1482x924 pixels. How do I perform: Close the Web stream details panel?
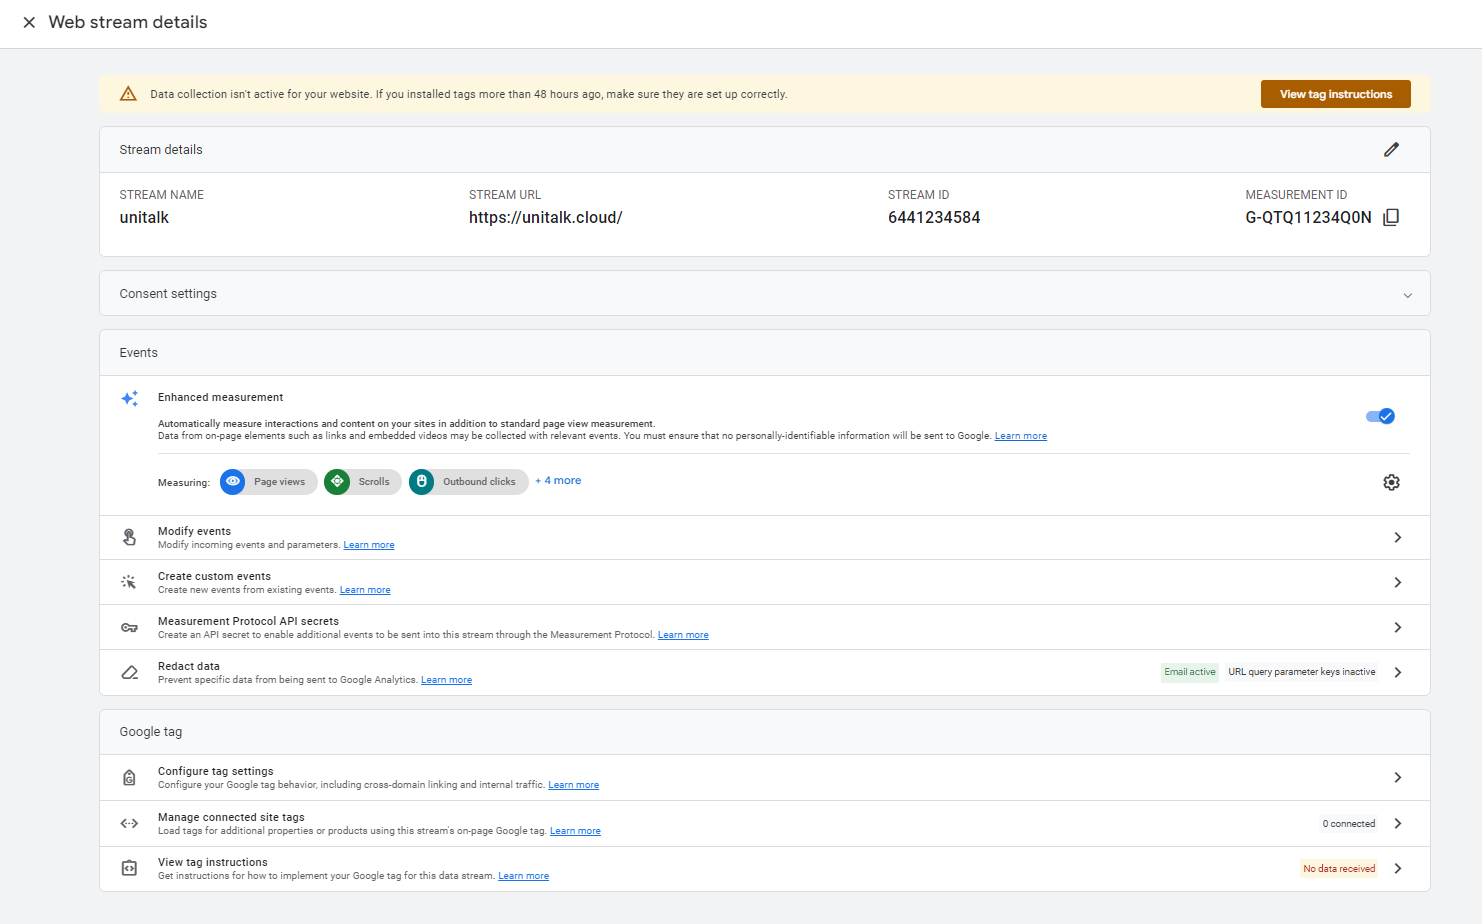click(29, 22)
